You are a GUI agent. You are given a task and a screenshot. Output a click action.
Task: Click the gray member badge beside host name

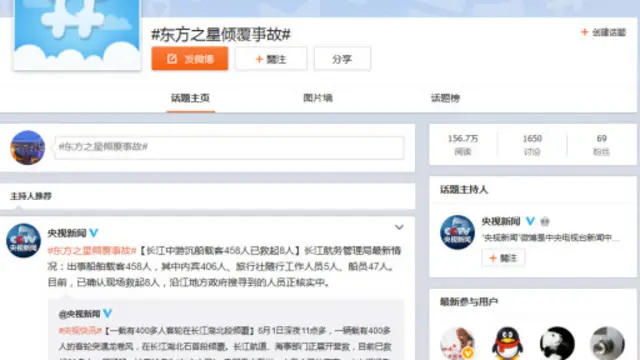[x=545, y=222]
